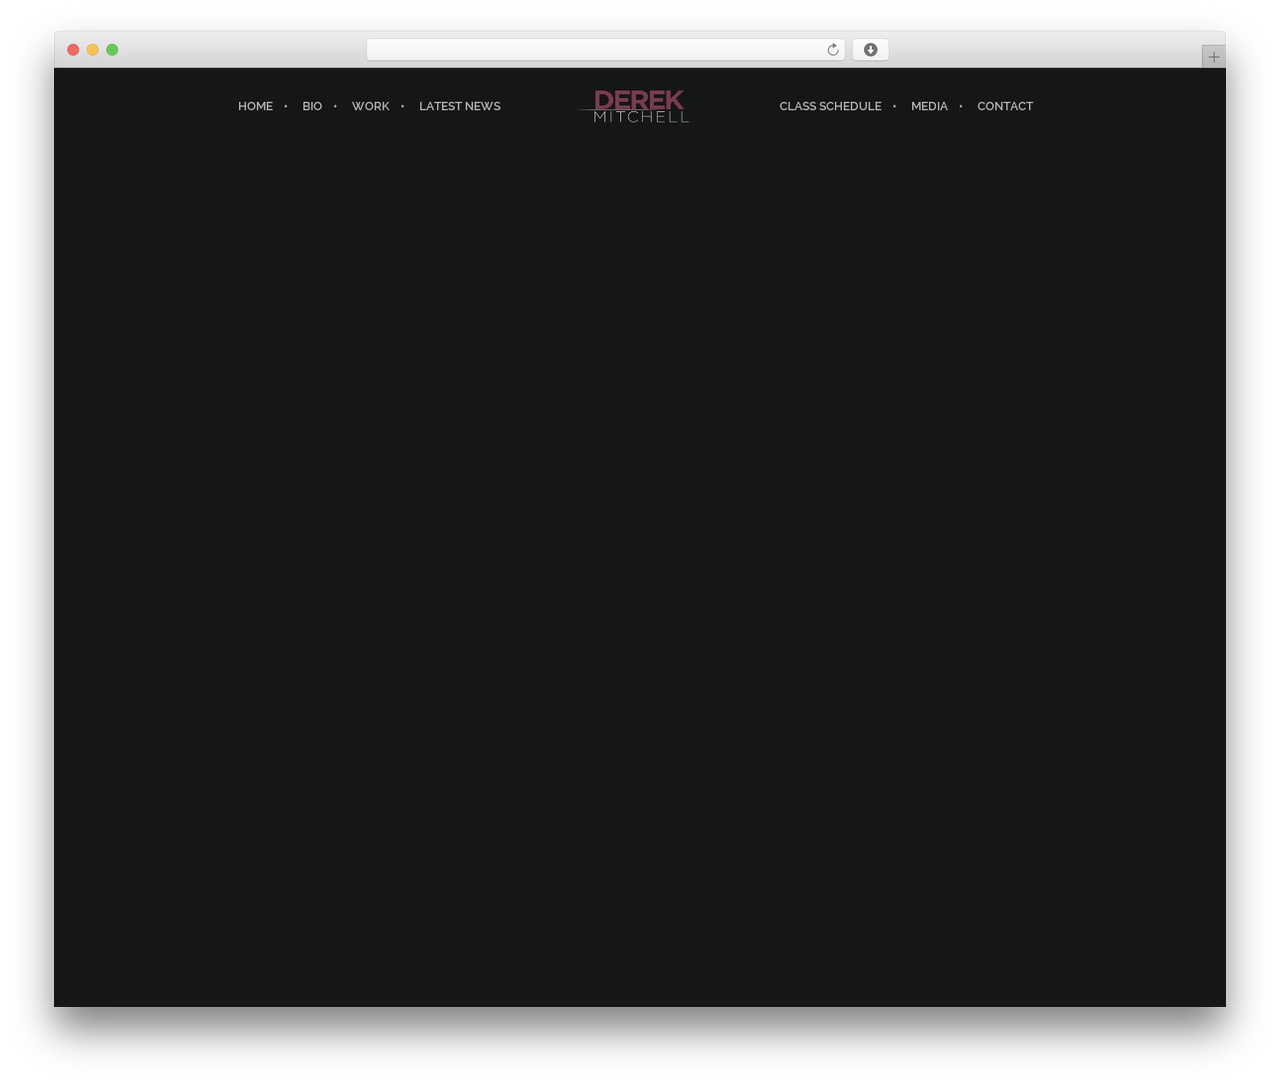Navigate to the Contact page
Viewport: 1280px width, 1084px height.
(x=1005, y=106)
